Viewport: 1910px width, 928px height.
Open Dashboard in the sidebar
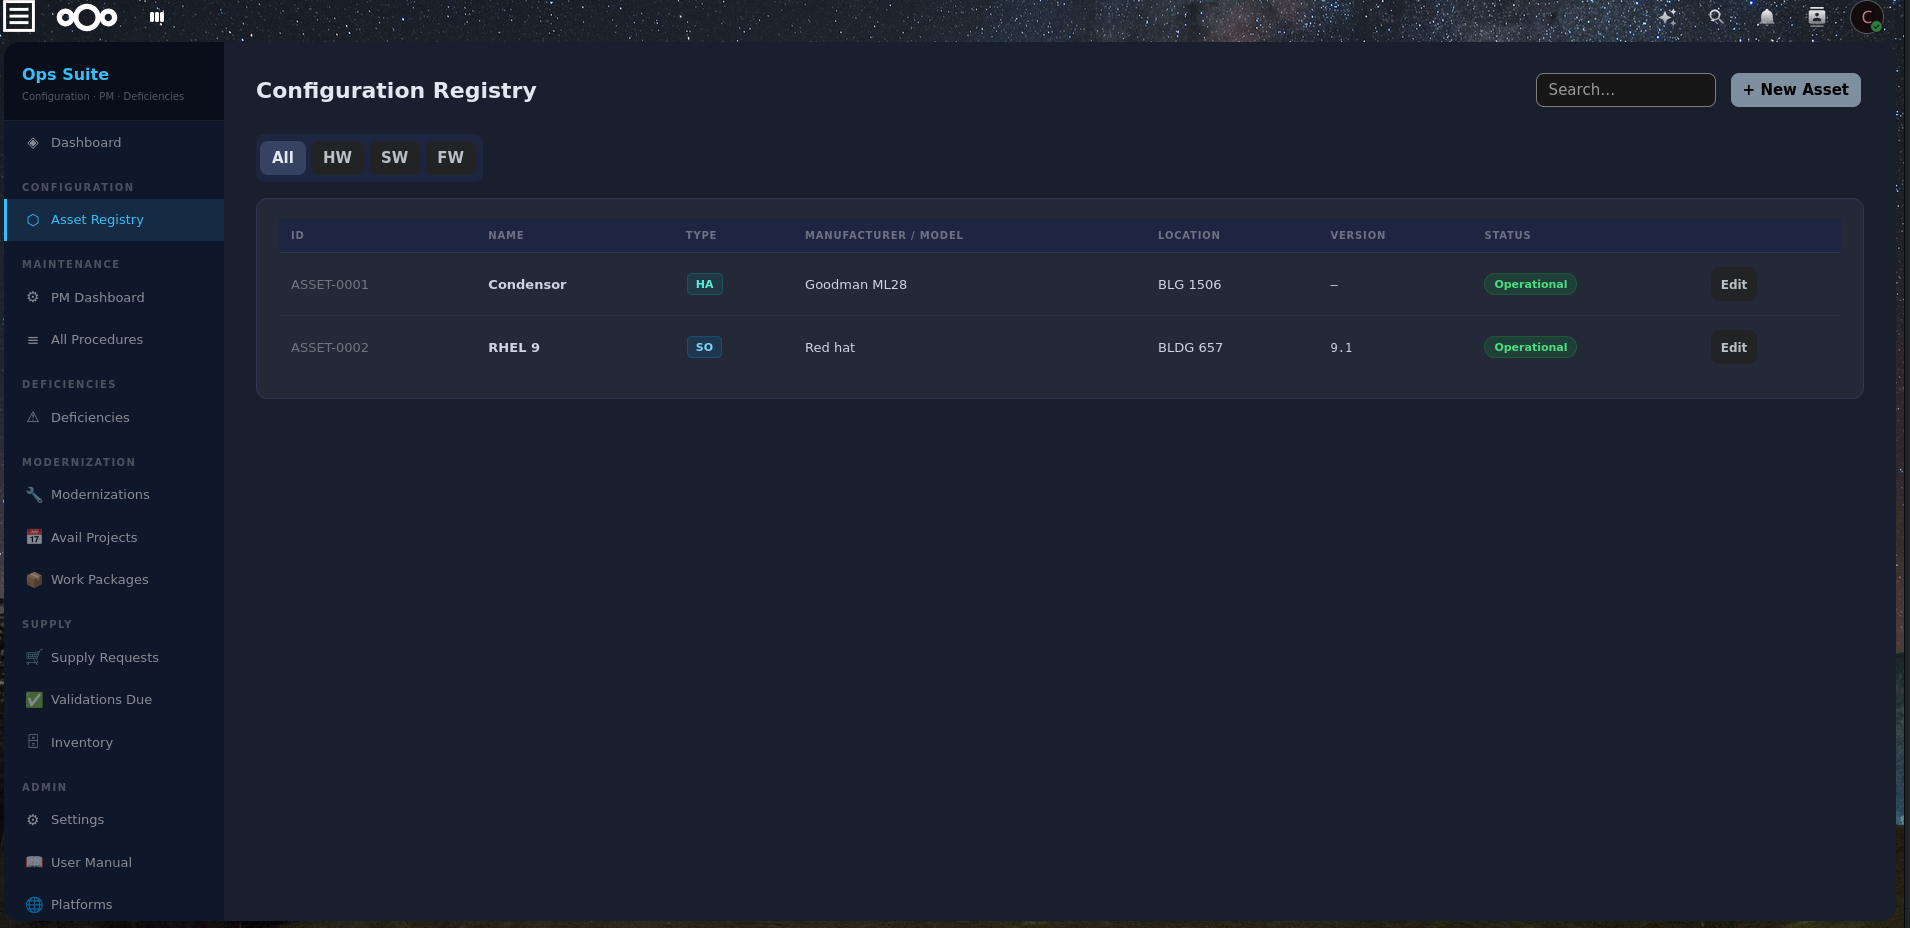click(114, 143)
